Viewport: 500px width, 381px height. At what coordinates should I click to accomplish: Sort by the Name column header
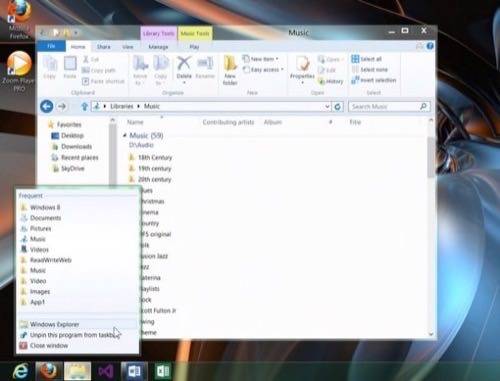[x=135, y=122]
